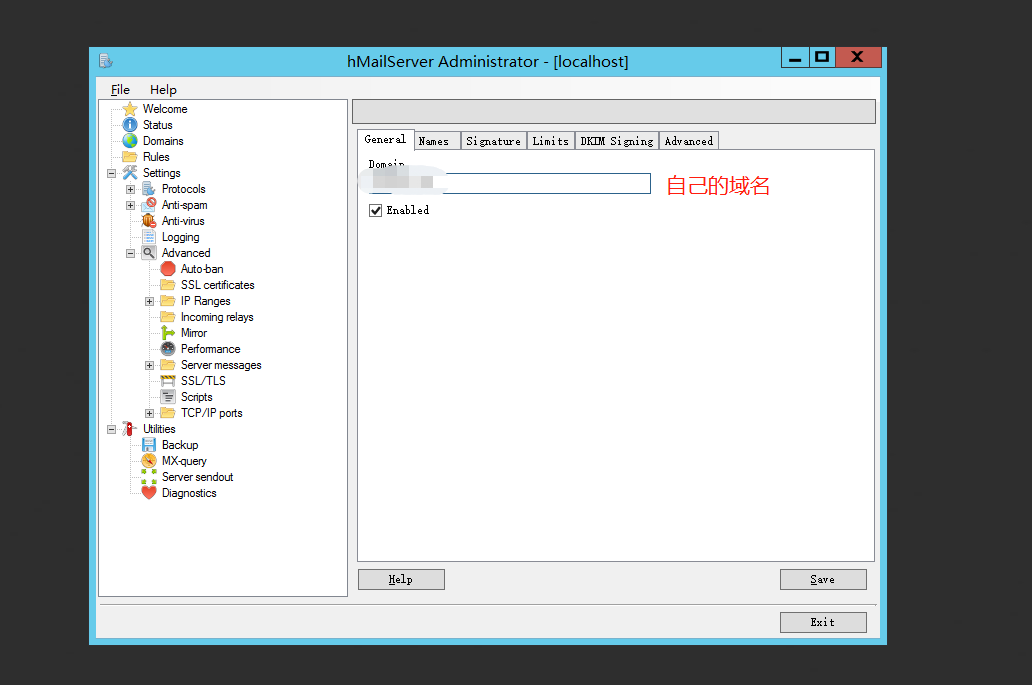This screenshot has width=1032, height=685.
Task: Click the Help button
Action: 401,580
